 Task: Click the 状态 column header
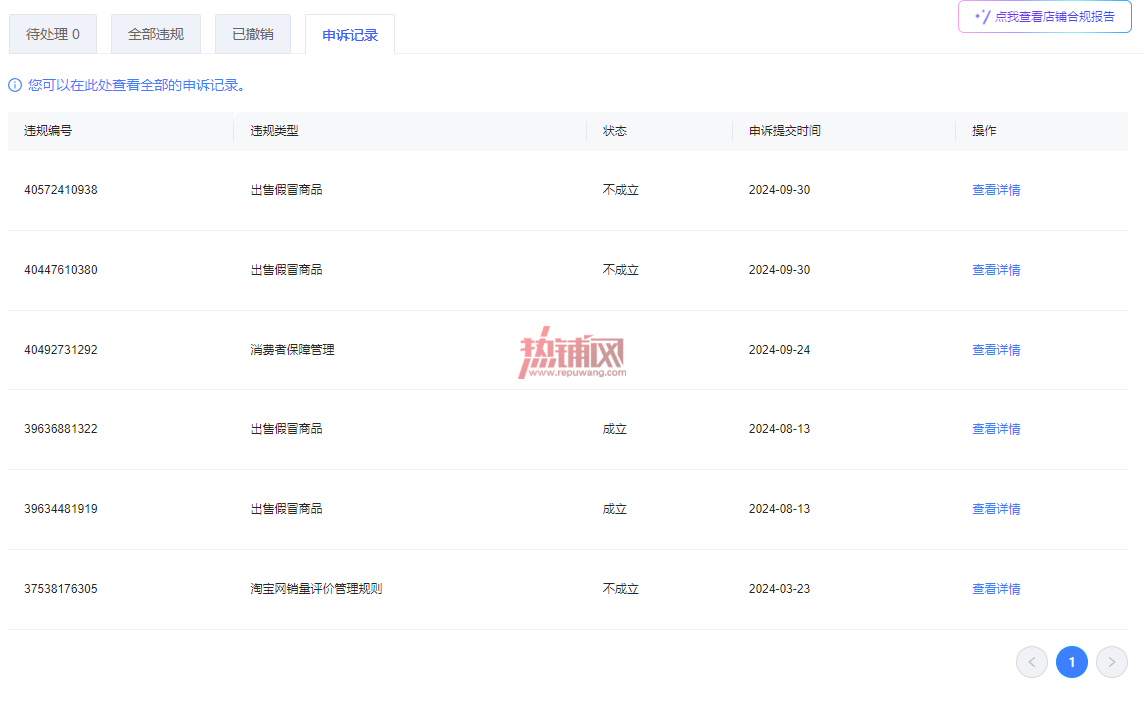[x=614, y=131]
